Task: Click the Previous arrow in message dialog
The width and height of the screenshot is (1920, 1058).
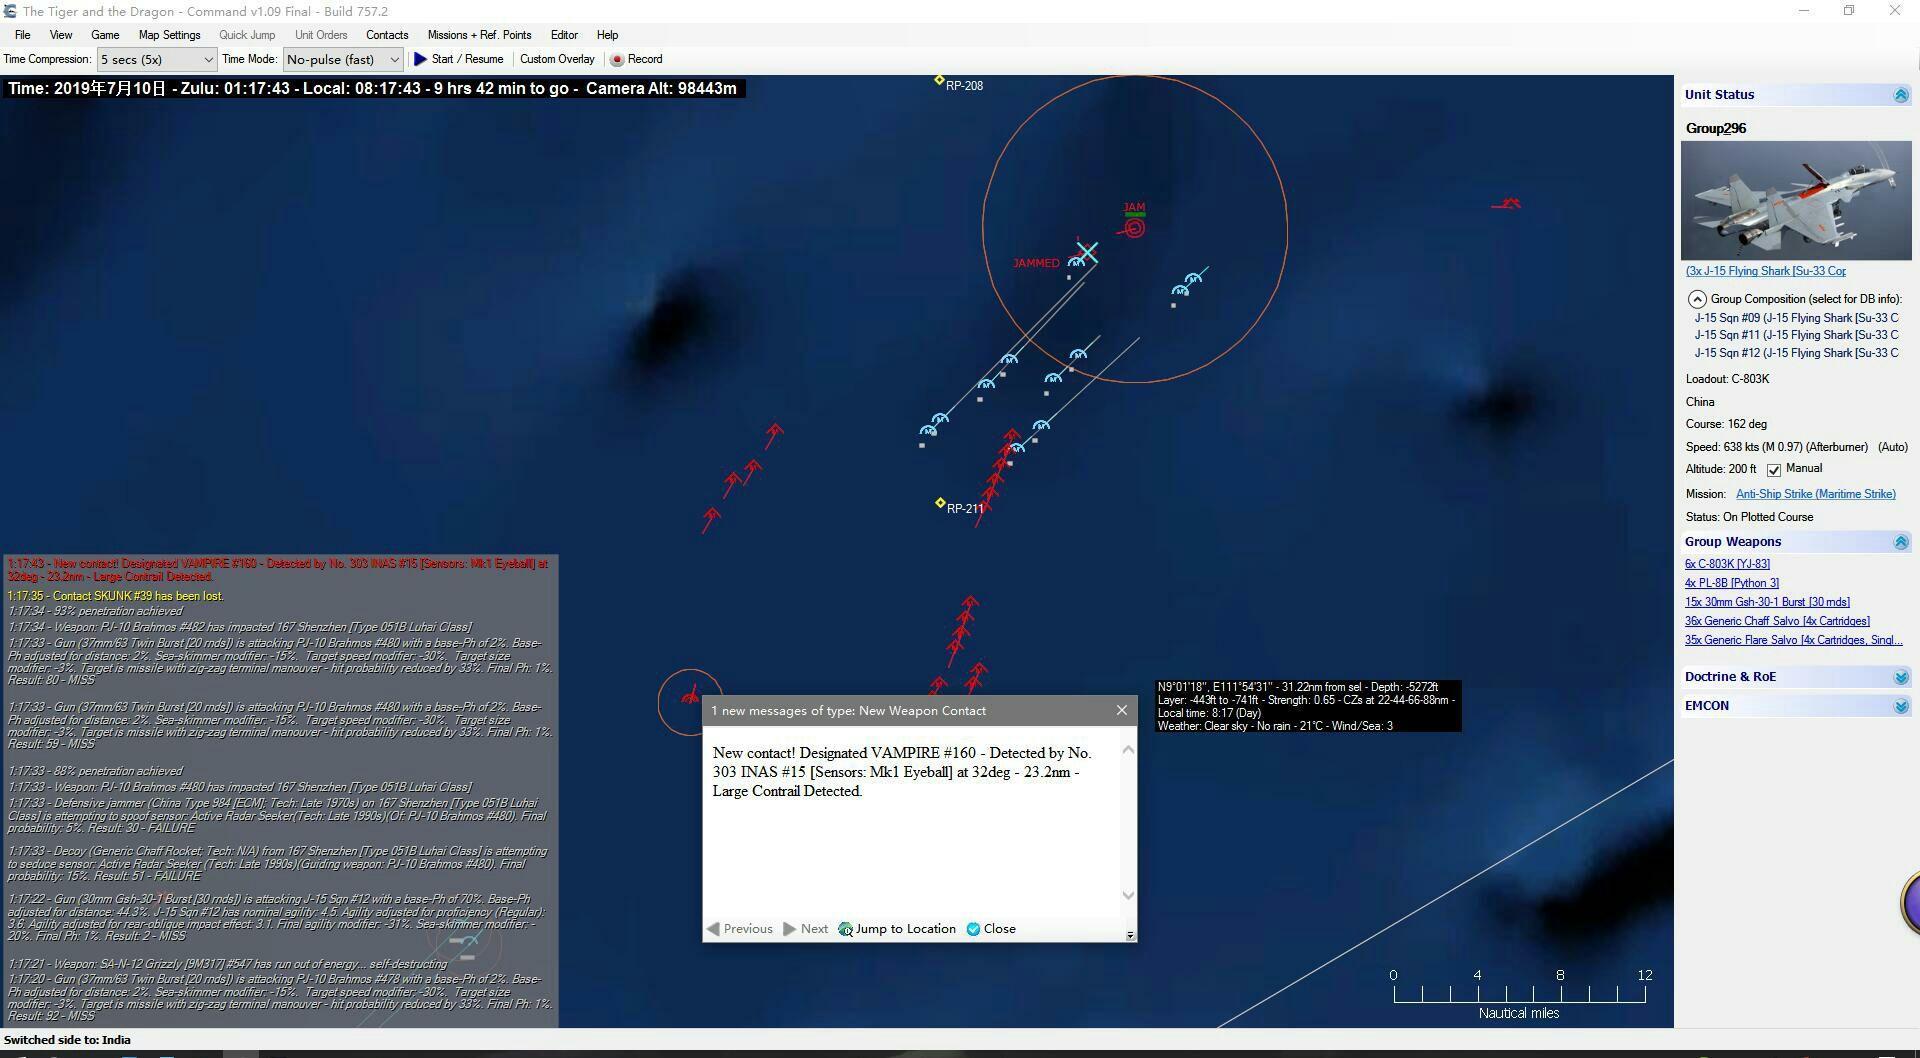Action: 713,929
